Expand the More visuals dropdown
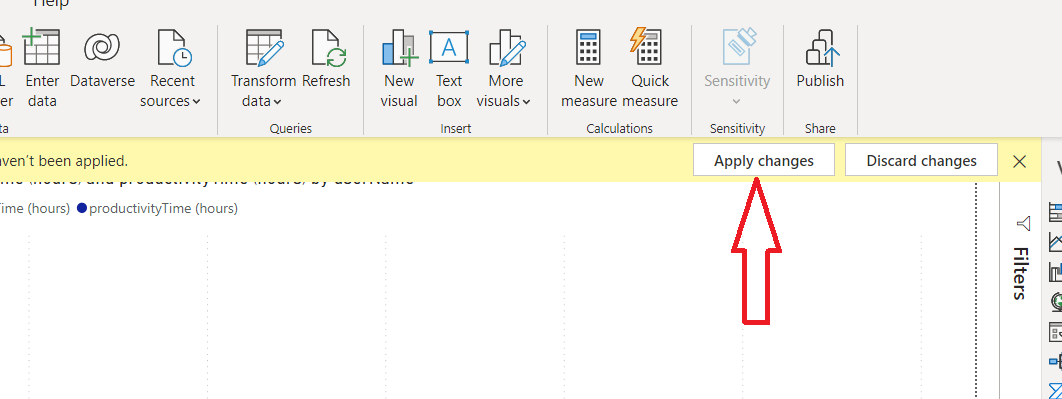 (504, 68)
